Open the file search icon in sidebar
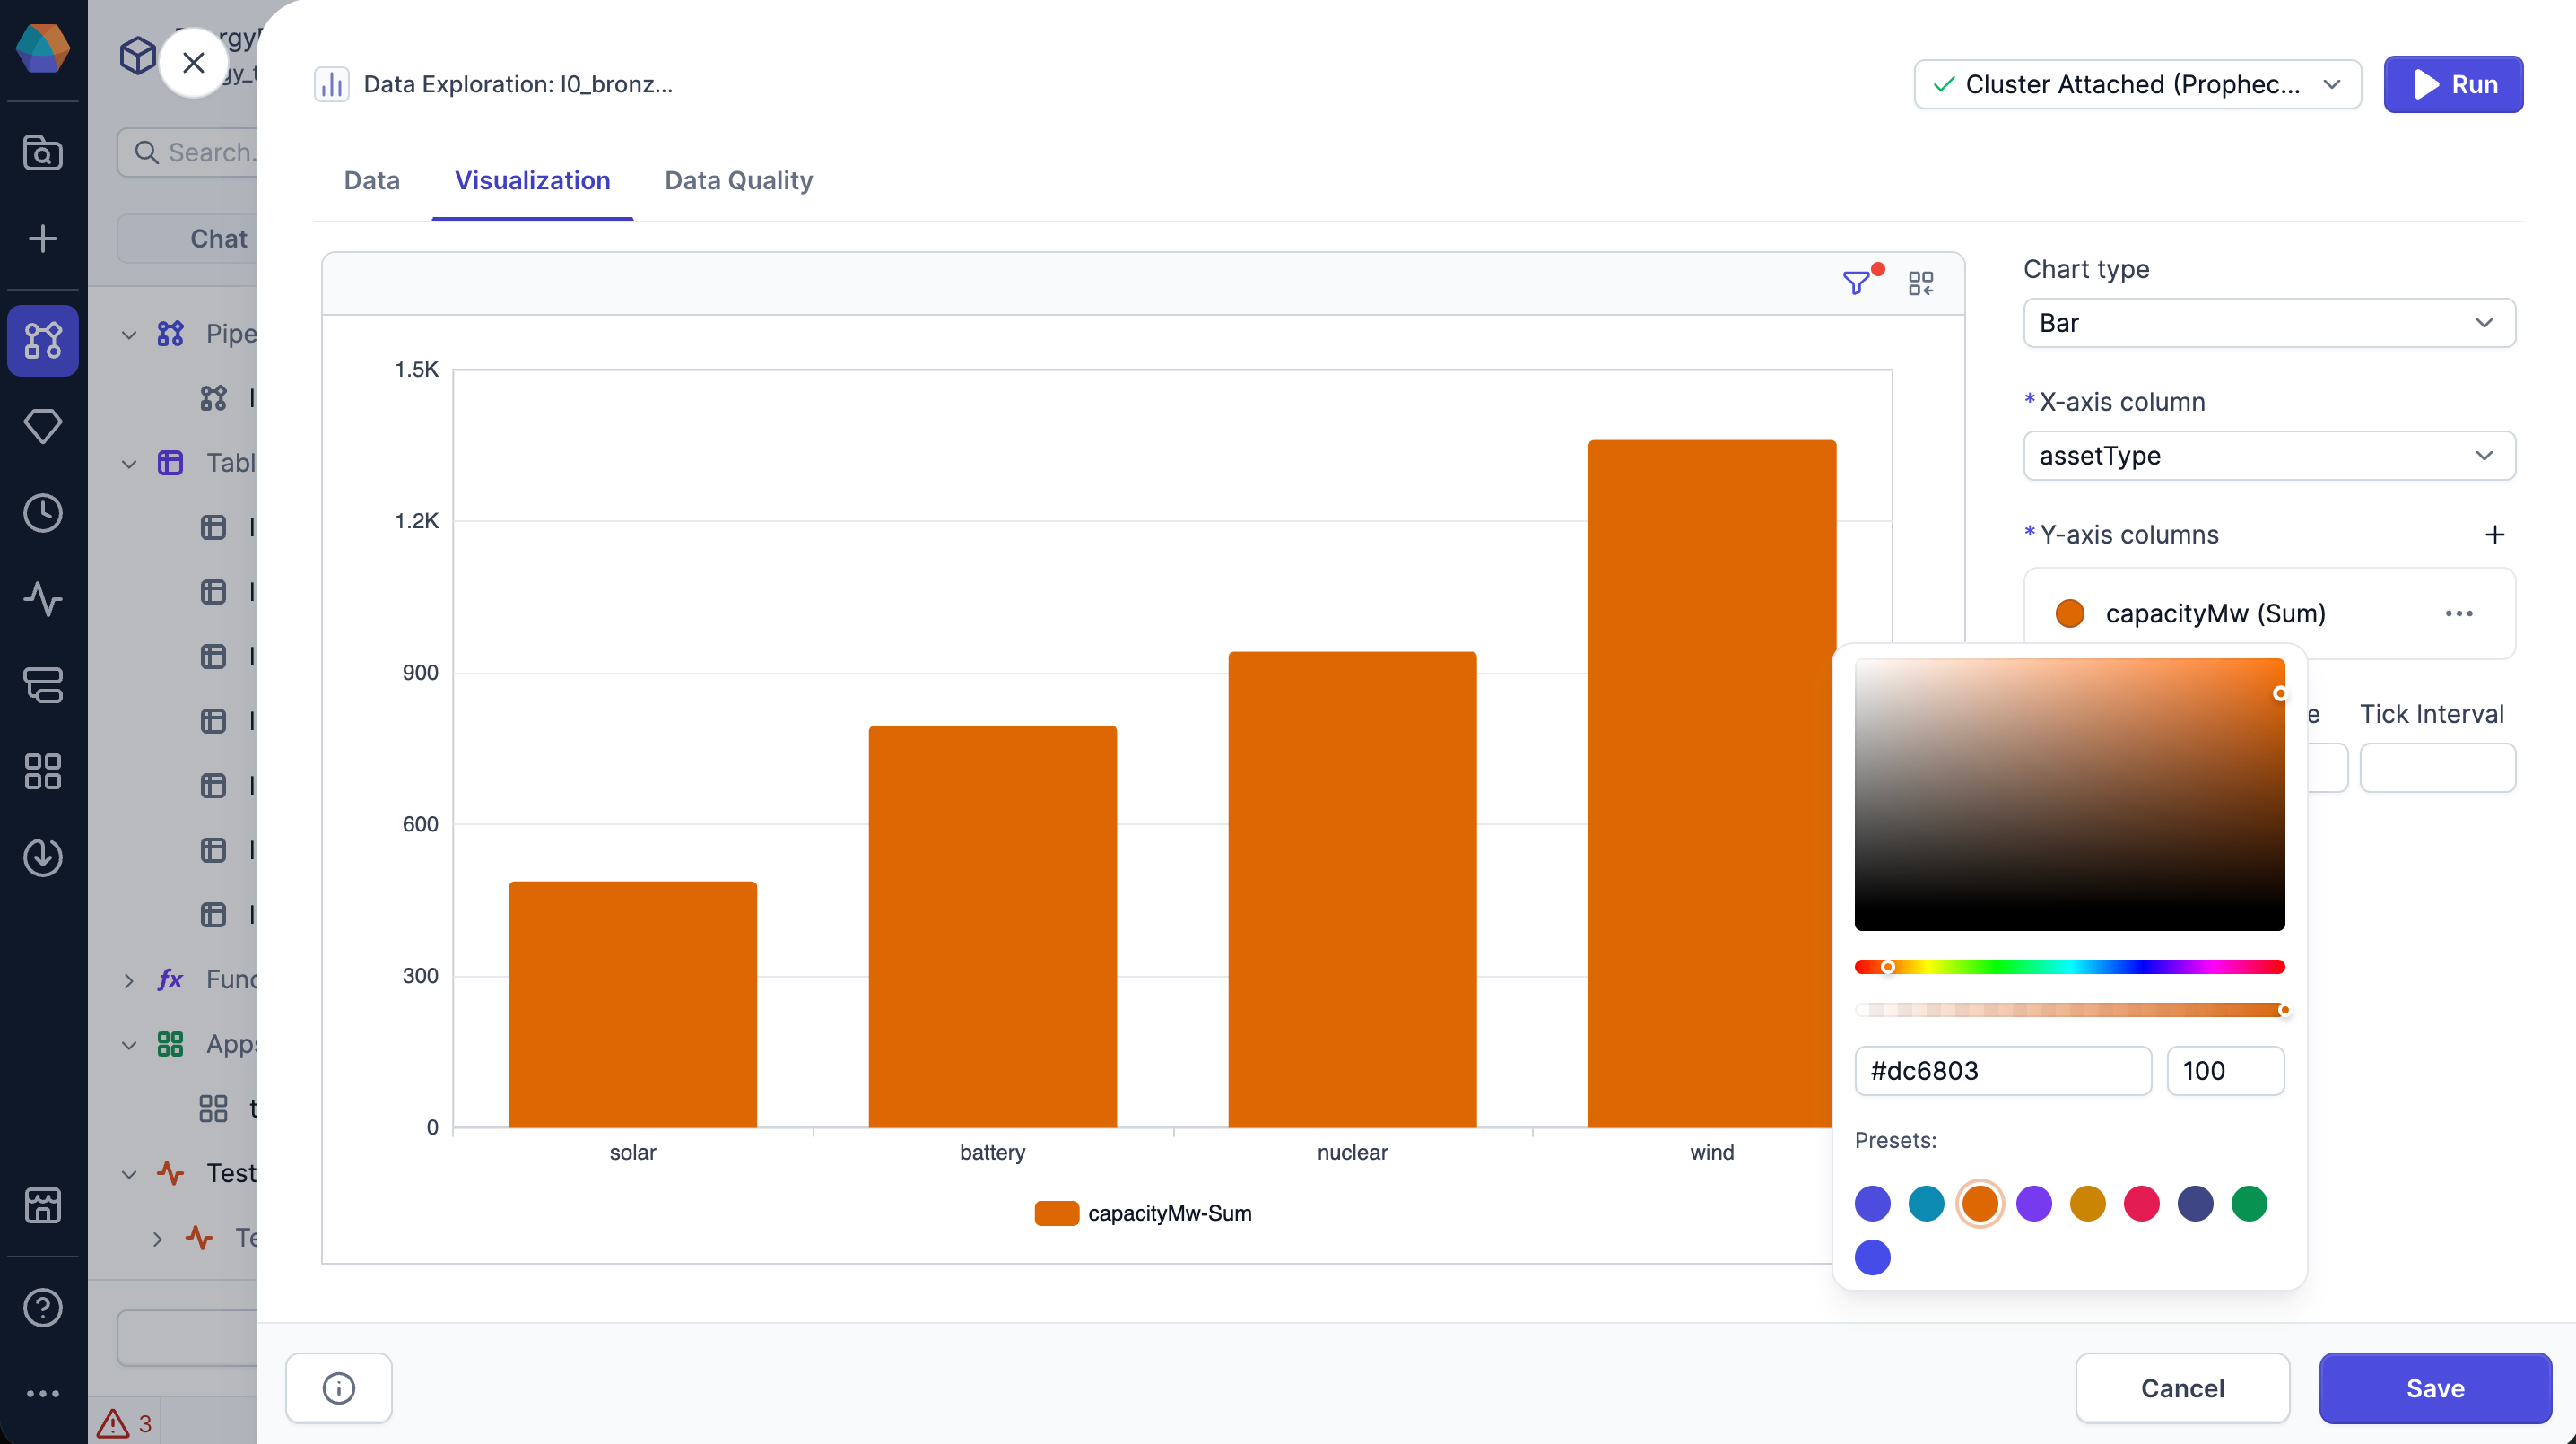Image resolution: width=2576 pixels, height=1444 pixels. 43,153
